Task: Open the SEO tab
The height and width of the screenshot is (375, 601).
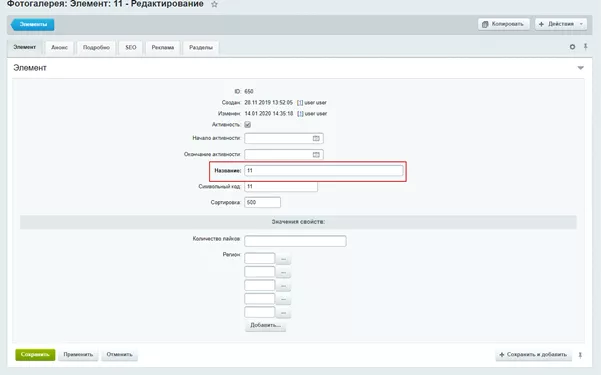Action: [131, 48]
